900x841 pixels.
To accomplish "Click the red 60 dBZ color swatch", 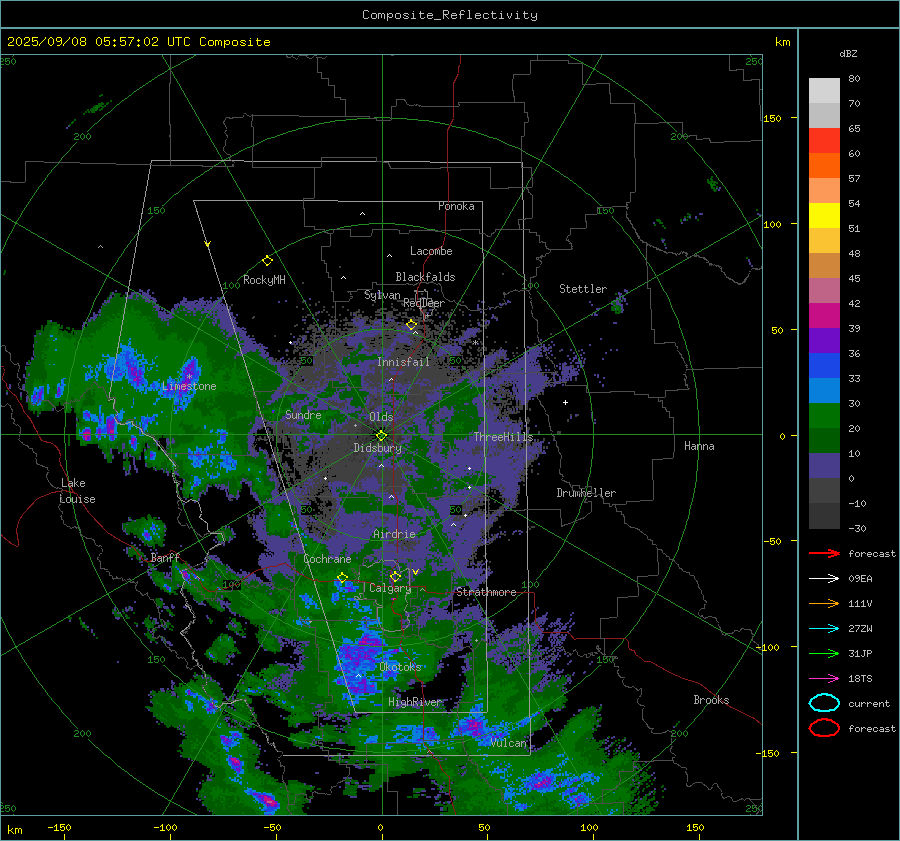I will (x=824, y=141).
